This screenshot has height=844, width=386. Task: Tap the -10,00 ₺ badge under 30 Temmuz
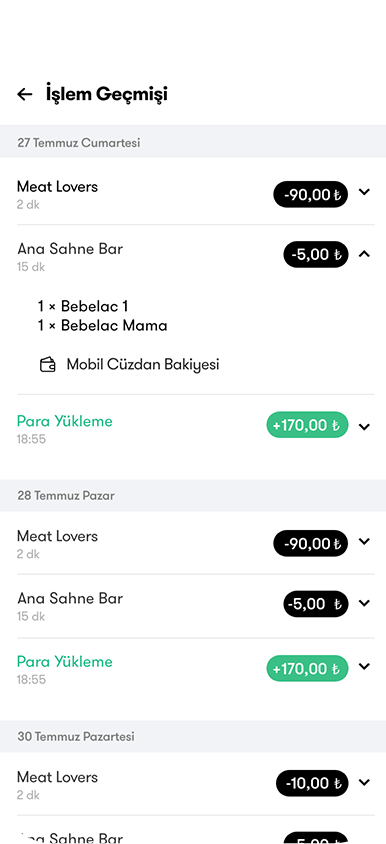[x=312, y=783]
